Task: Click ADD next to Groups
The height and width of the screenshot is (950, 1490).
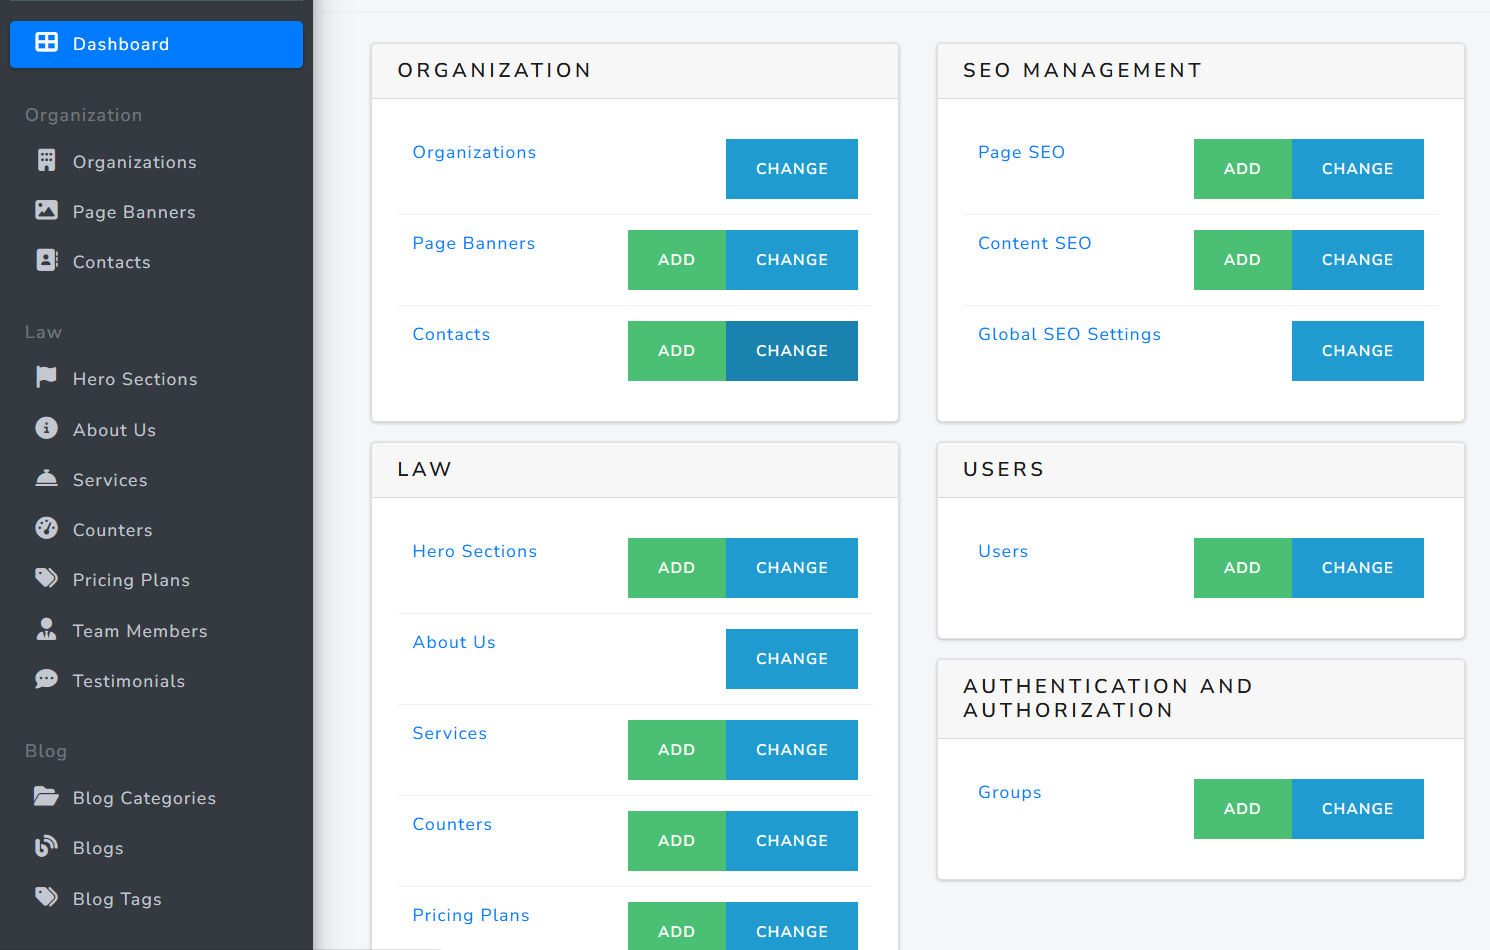Action: [1242, 808]
